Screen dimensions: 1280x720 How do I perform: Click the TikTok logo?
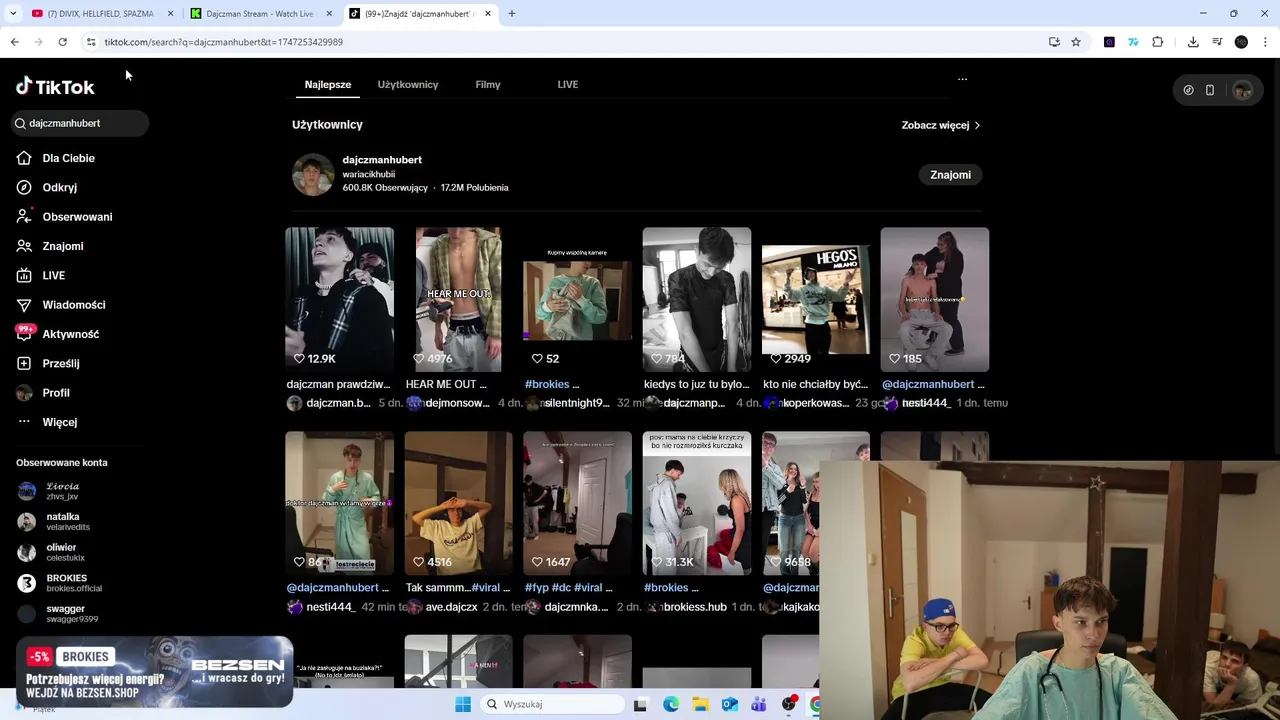tap(55, 87)
